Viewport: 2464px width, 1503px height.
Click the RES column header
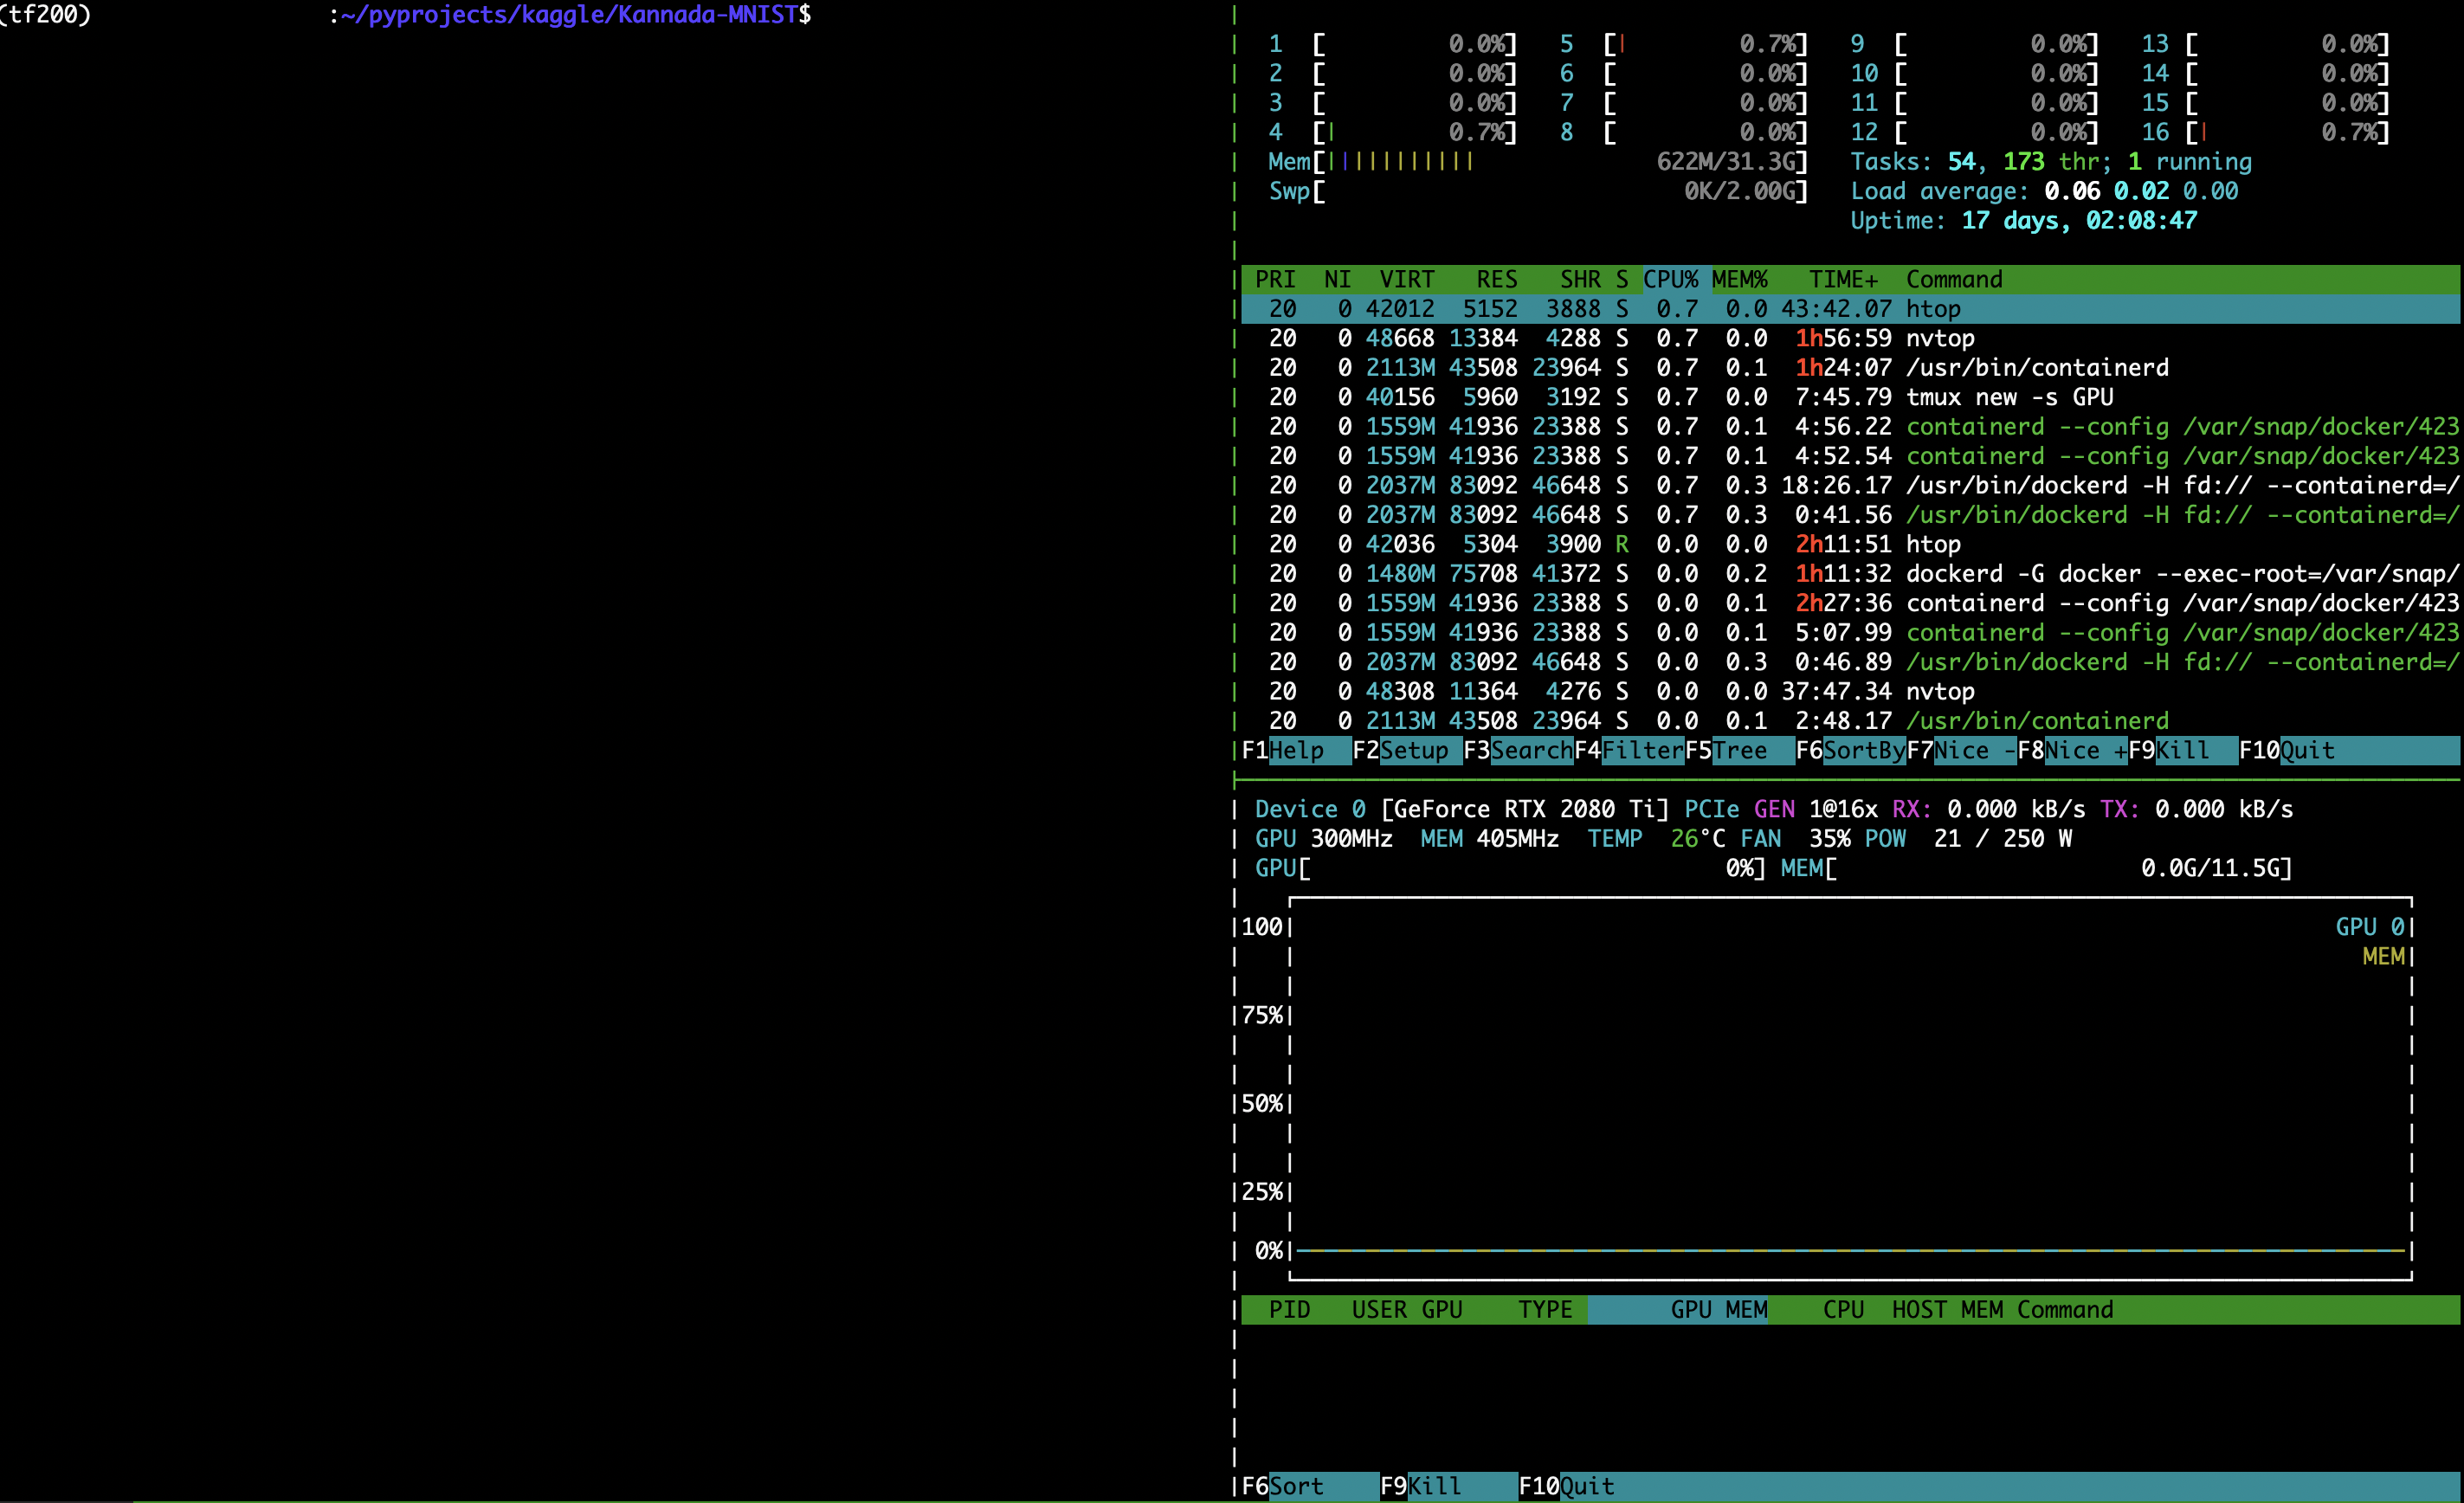point(1497,280)
